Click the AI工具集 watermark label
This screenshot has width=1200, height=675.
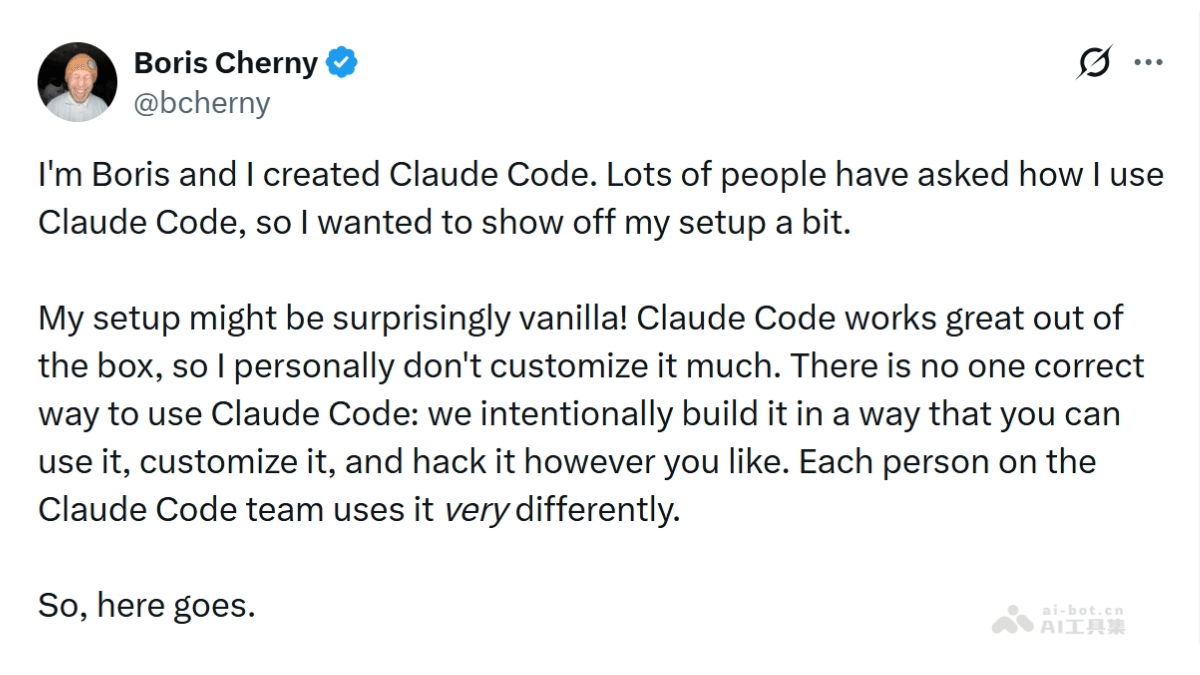pyautogui.click(x=1082, y=627)
